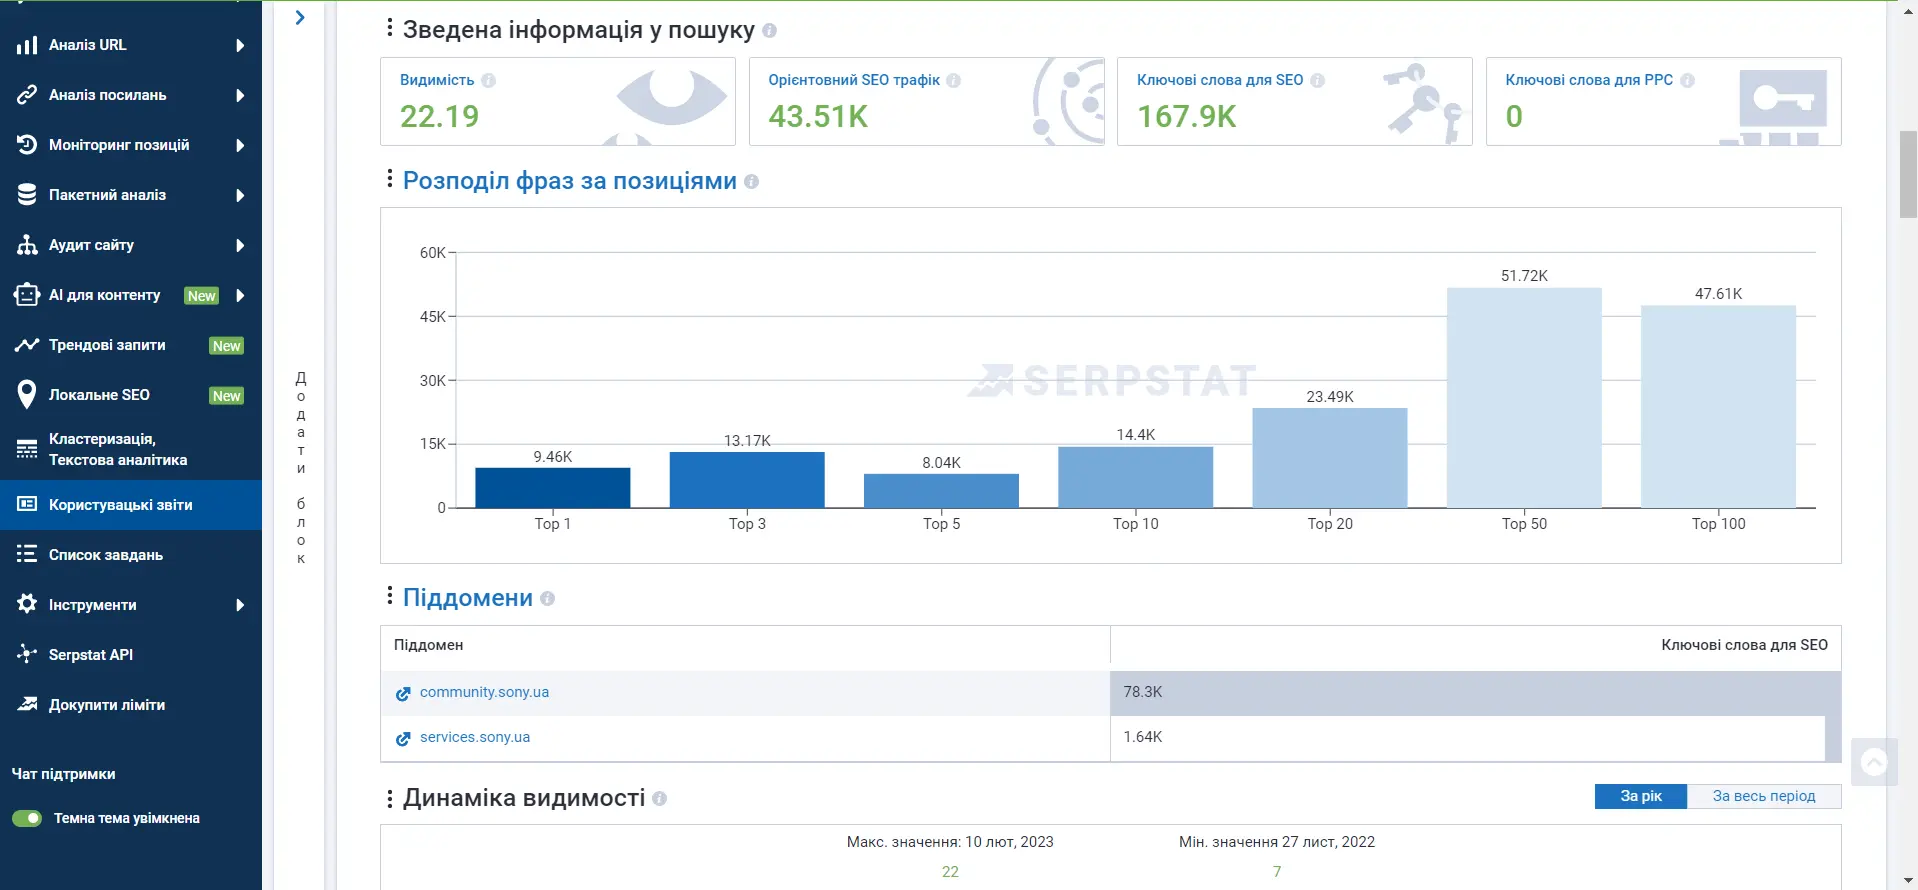This screenshot has width=1918, height=890.
Task: Select the За рік tab
Action: pyautogui.click(x=1641, y=796)
